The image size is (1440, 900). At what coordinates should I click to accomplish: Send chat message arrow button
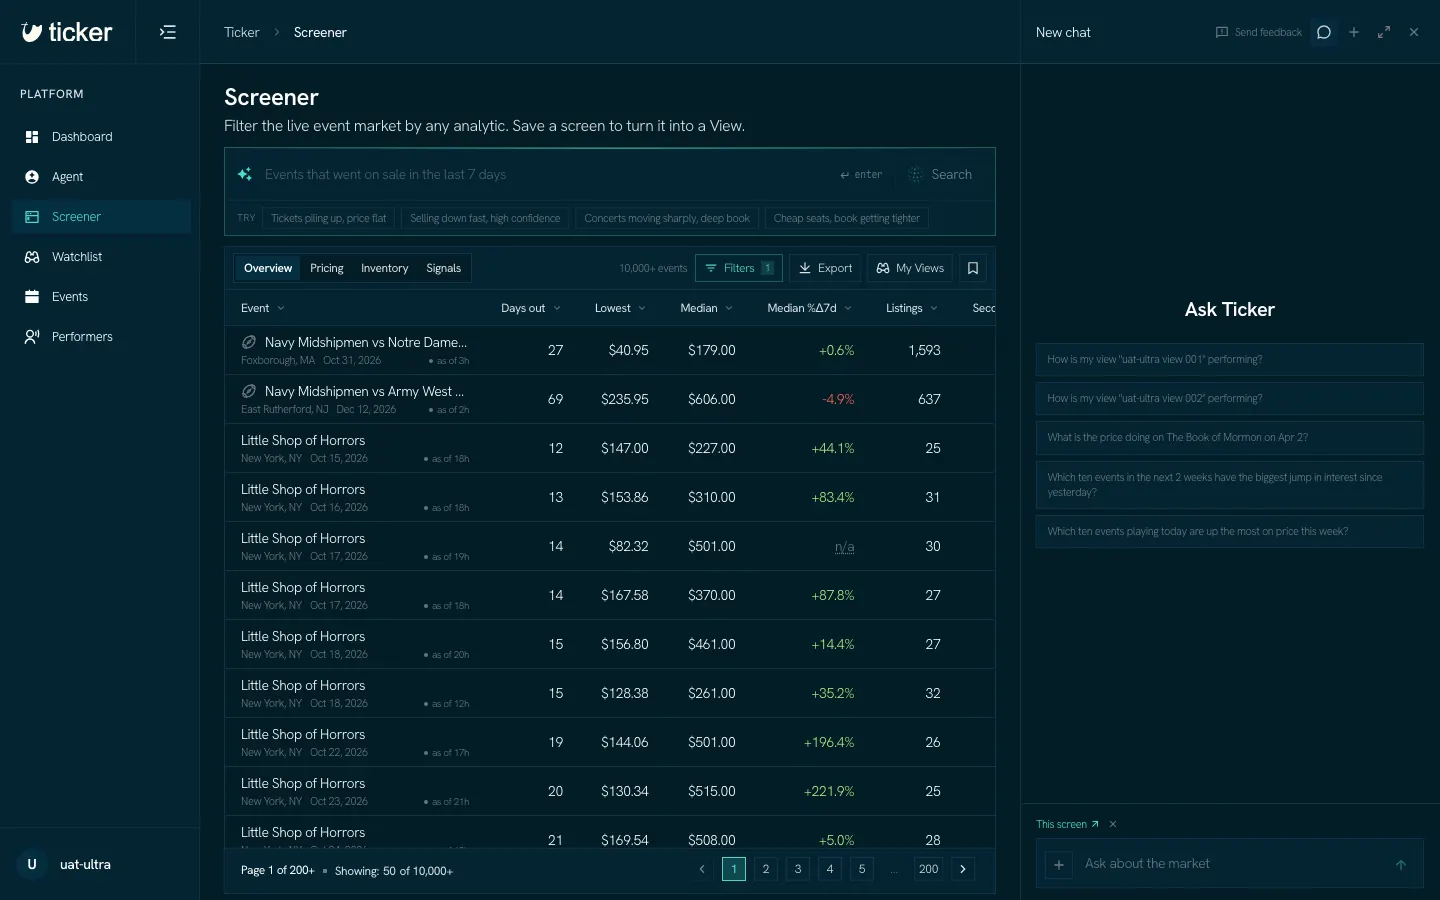[1401, 865]
